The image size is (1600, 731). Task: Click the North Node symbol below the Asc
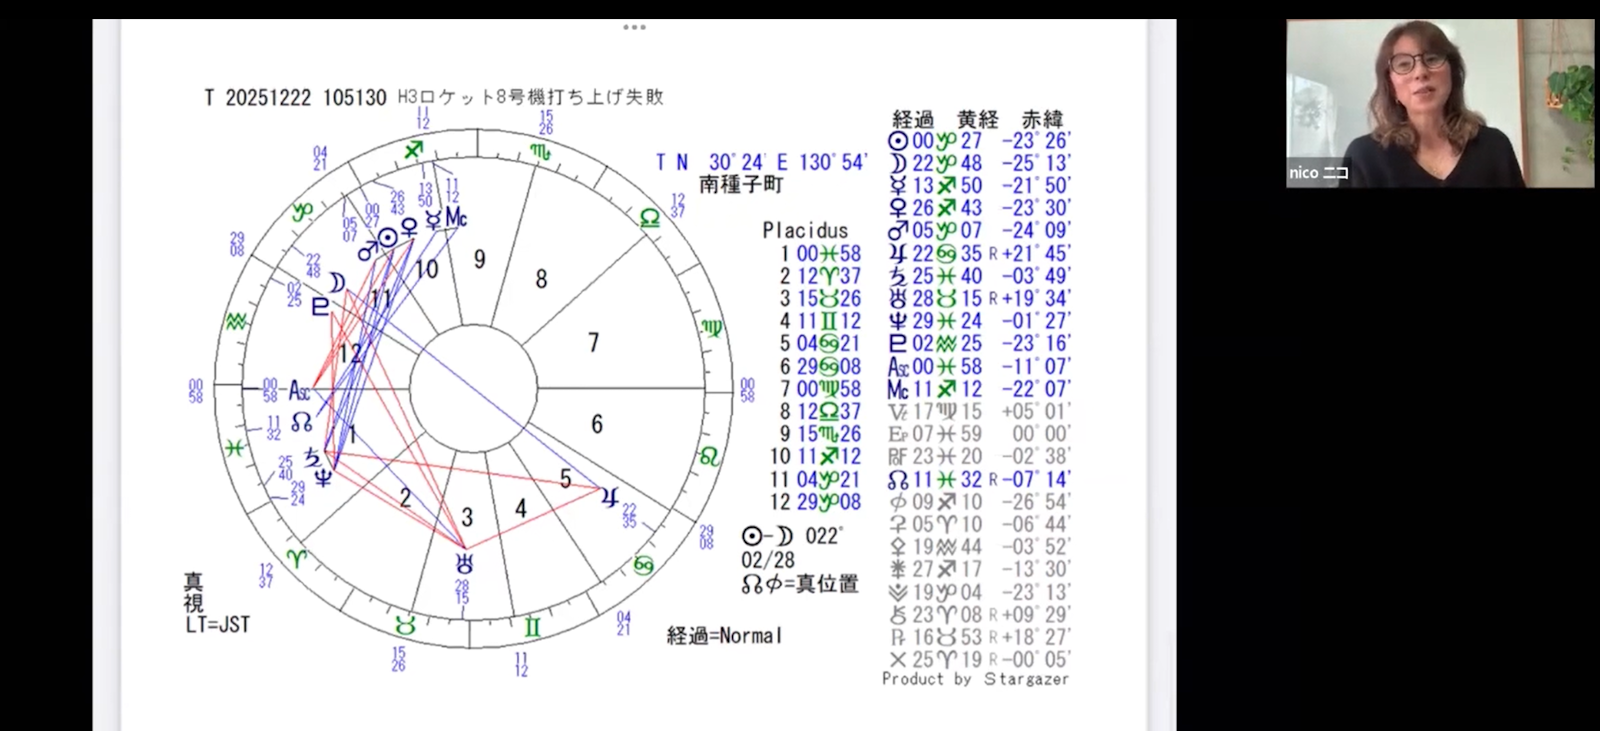302,423
